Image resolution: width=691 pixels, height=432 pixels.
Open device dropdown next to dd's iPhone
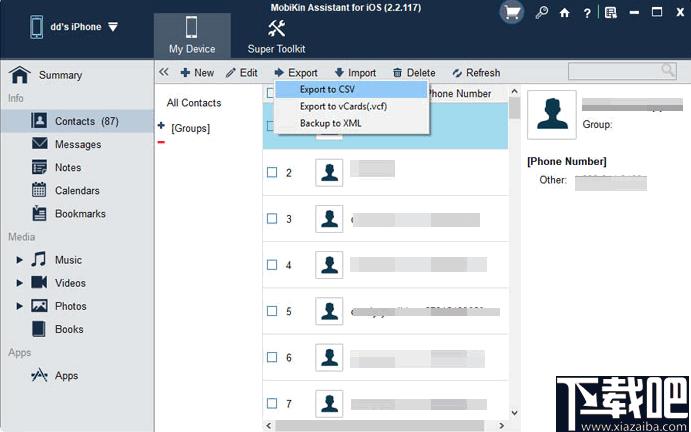coord(113,27)
